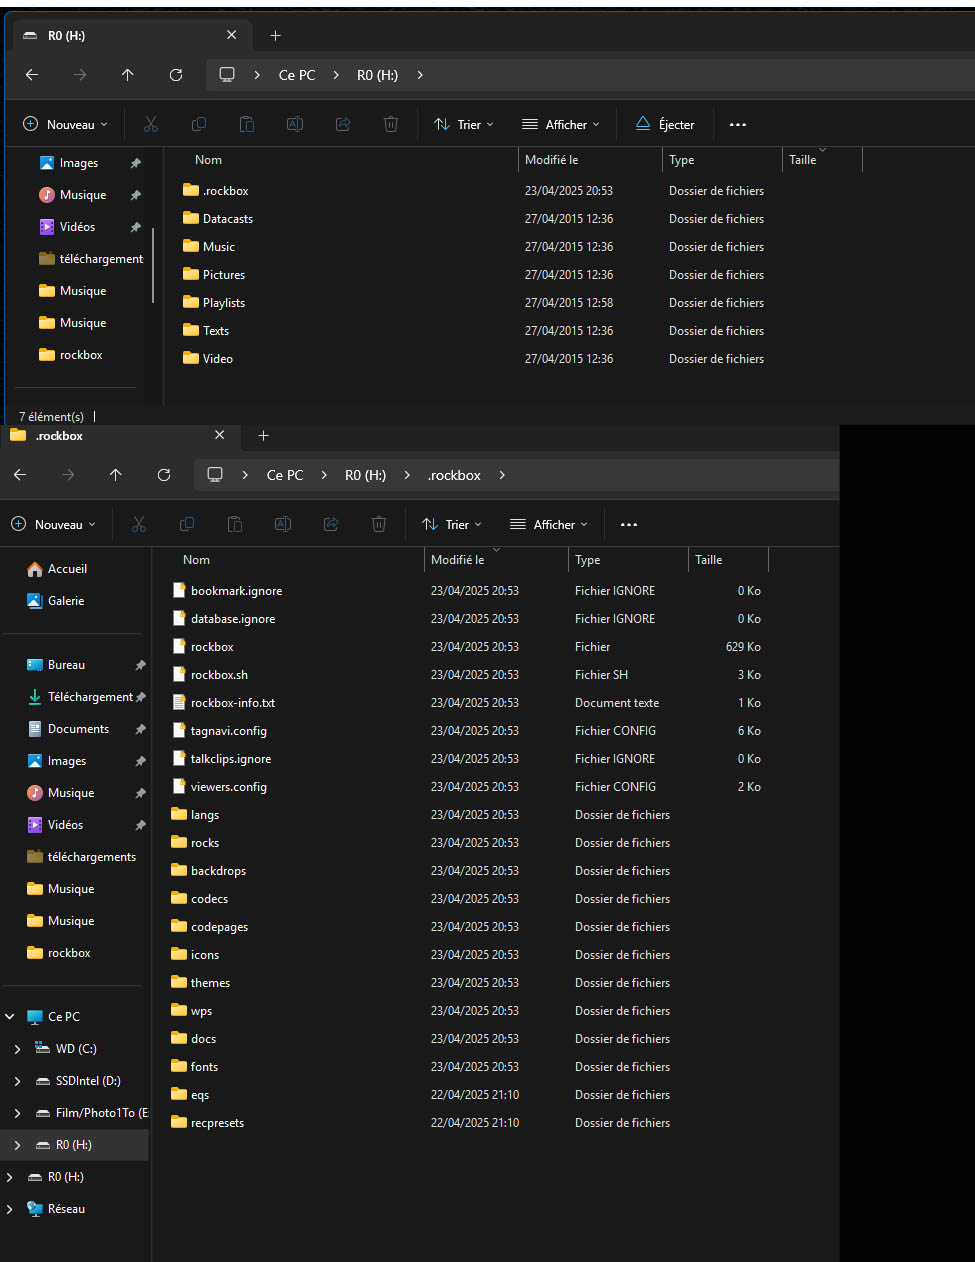Open Nouveau dropdown in .rockbox window
The width and height of the screenshot is (975, 1262).
(x=53, y=524)
